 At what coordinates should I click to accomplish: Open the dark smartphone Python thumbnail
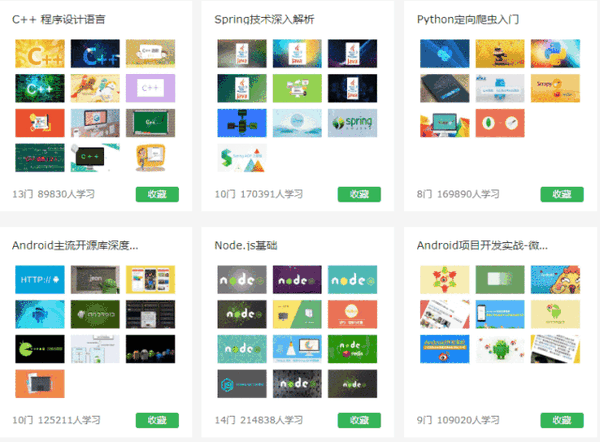tap(445, 88)
